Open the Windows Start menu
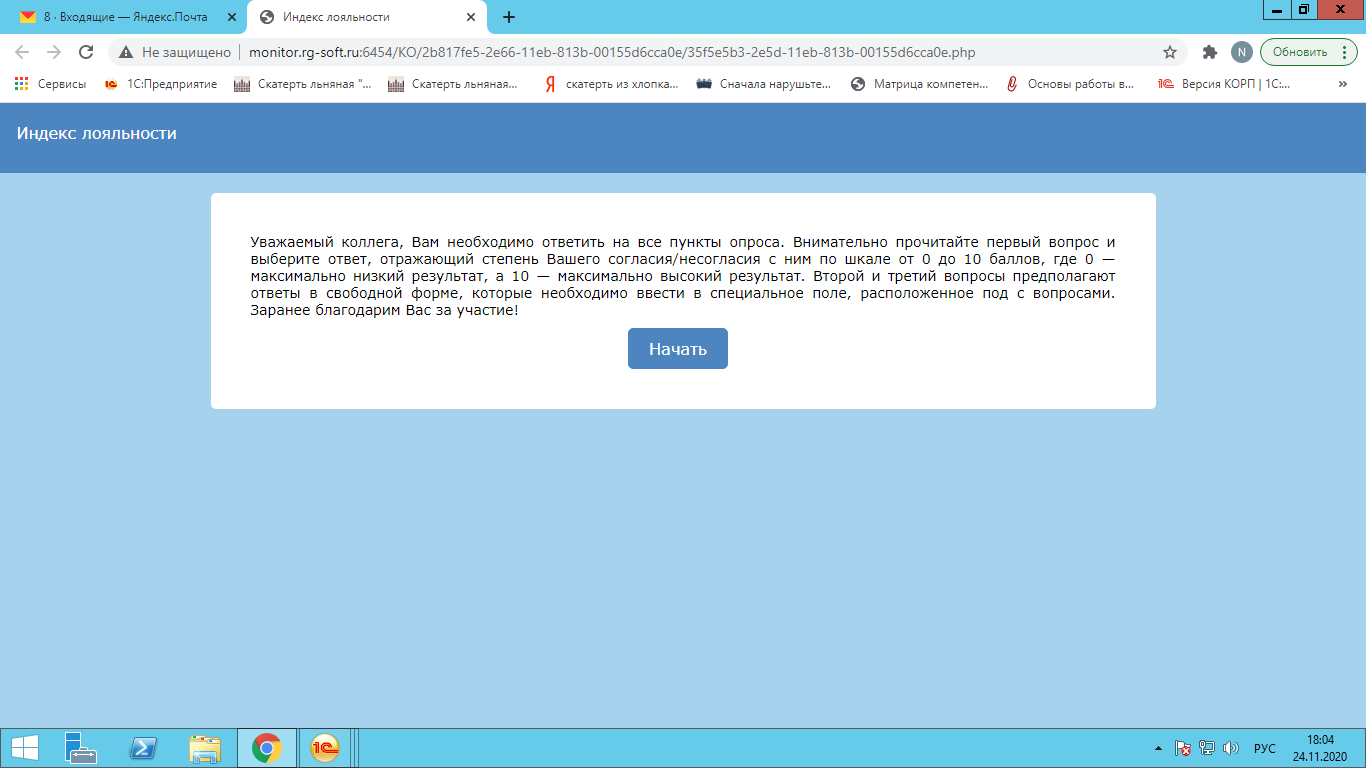Screen dimensions: 1366x768 point(25,748)
